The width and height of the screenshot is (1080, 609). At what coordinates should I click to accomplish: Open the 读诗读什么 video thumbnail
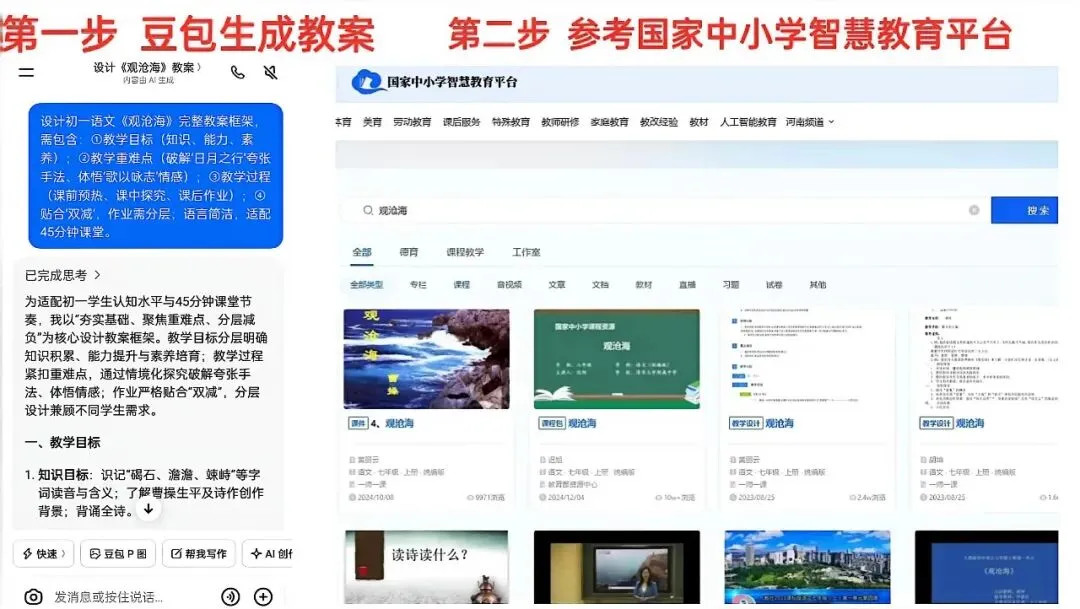point(426,567)
